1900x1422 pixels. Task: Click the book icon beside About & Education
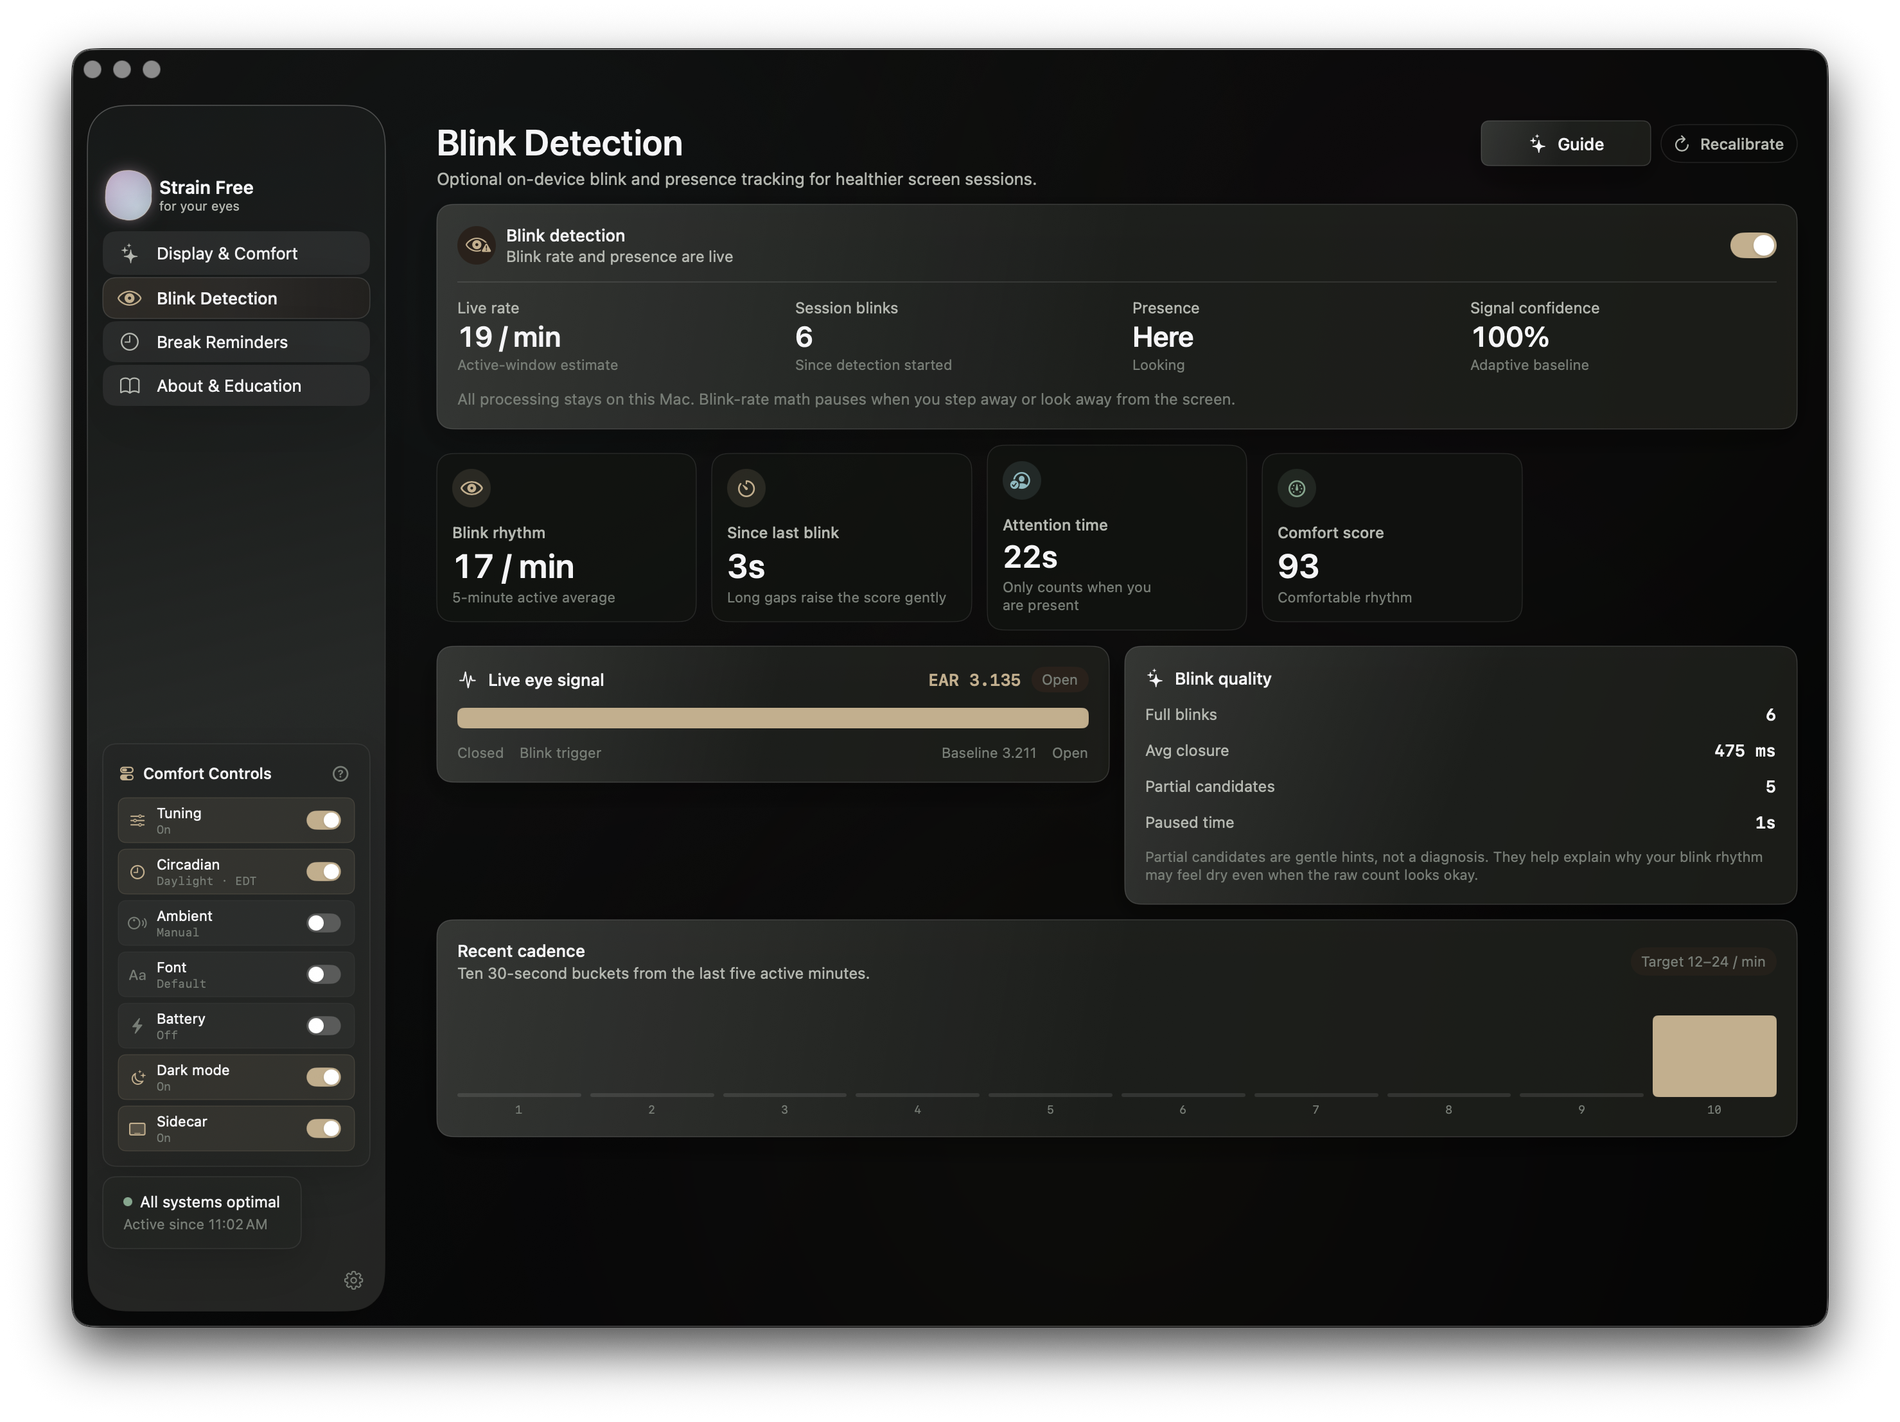pos(130,386)
